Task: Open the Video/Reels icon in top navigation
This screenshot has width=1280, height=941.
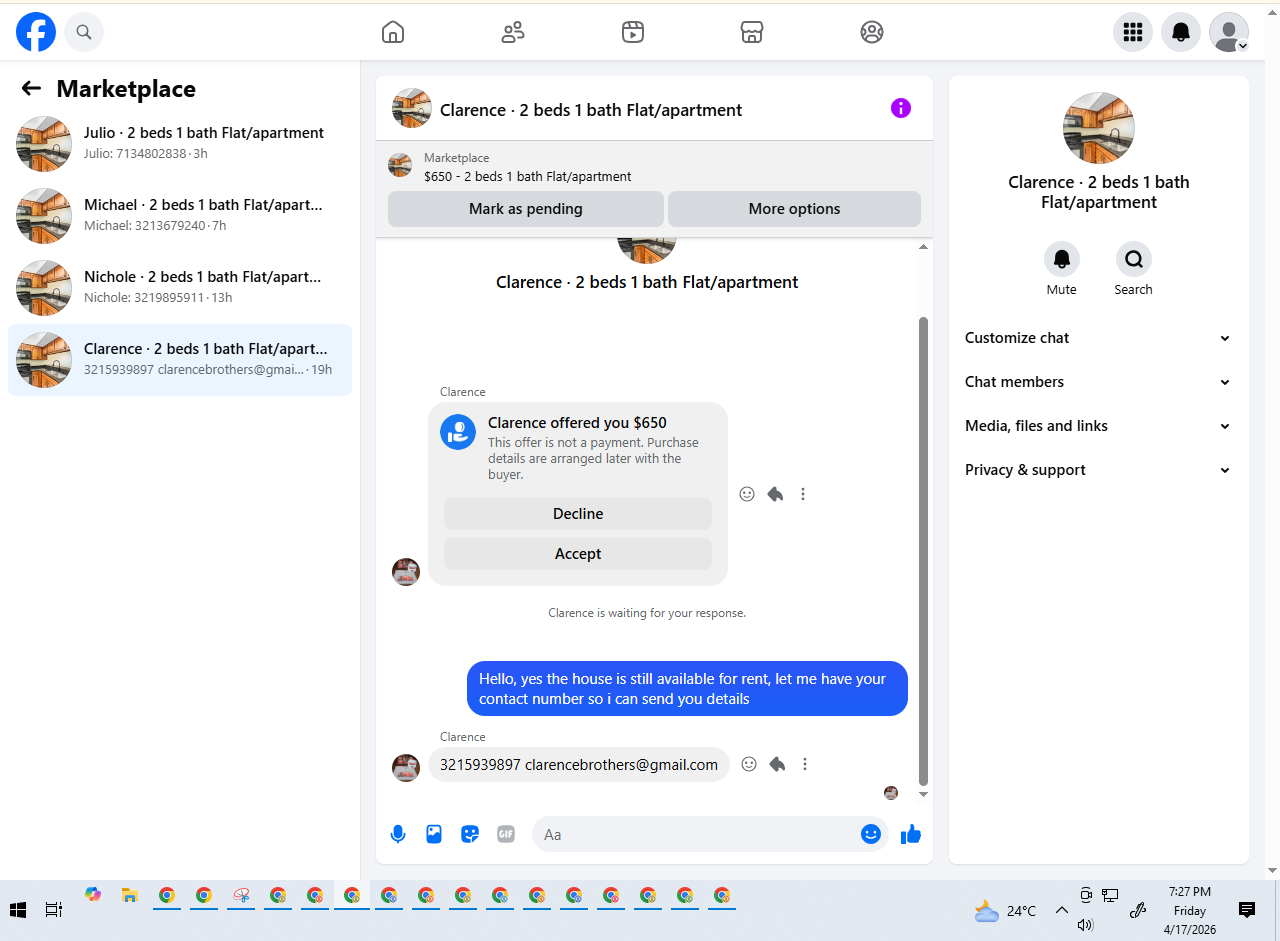Action: 632,32
